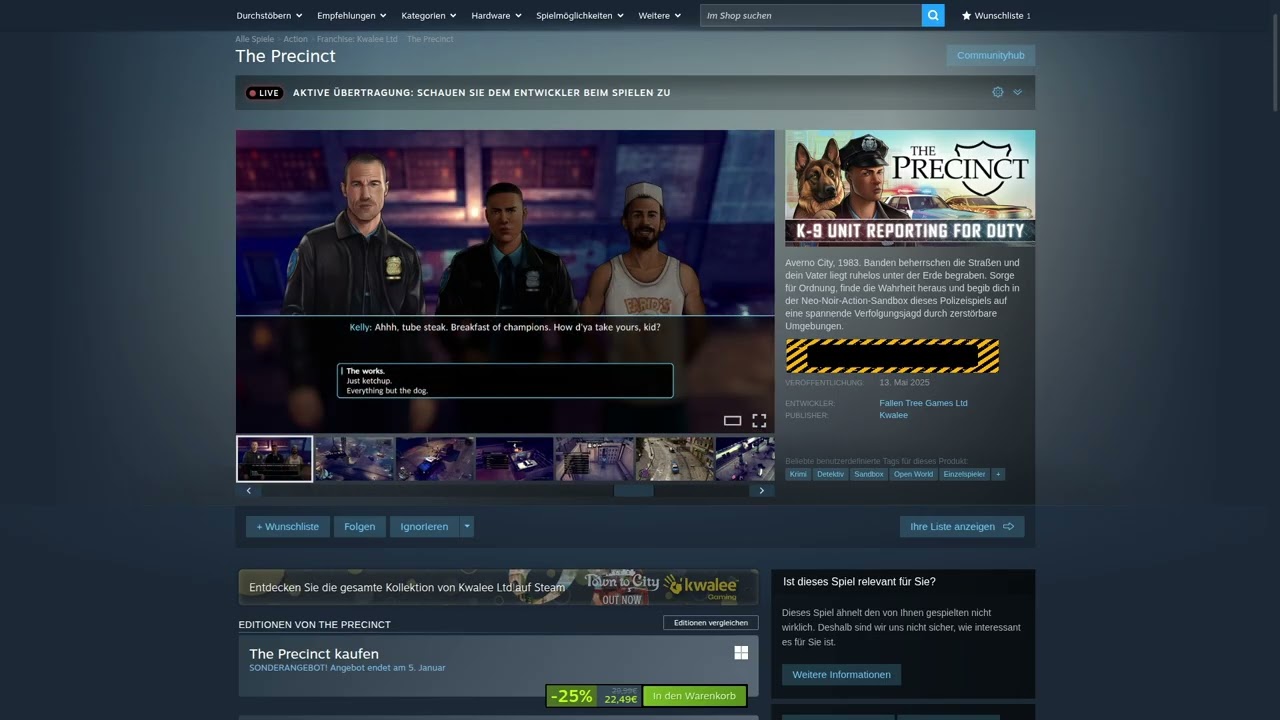Add more tags with the plus button
1280x720 pixels.
pyautogui.click(x=998, y=474)
